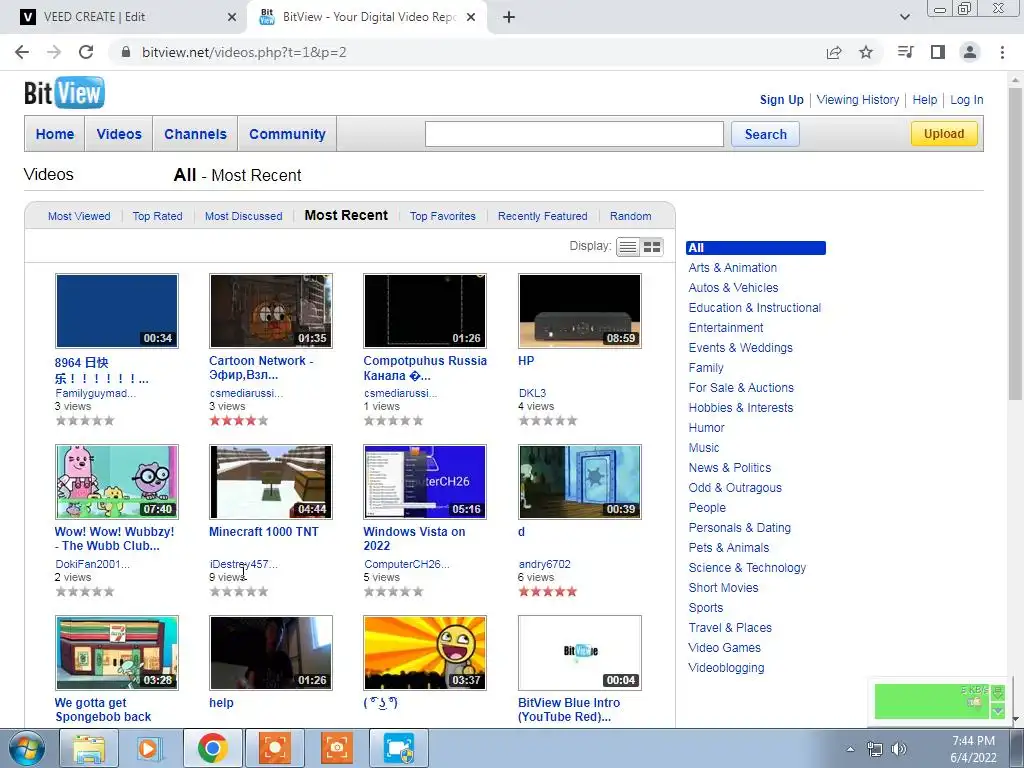The image size is (1024, 768).
Task: Go back to previous page
Action: (x=22, y=52)
